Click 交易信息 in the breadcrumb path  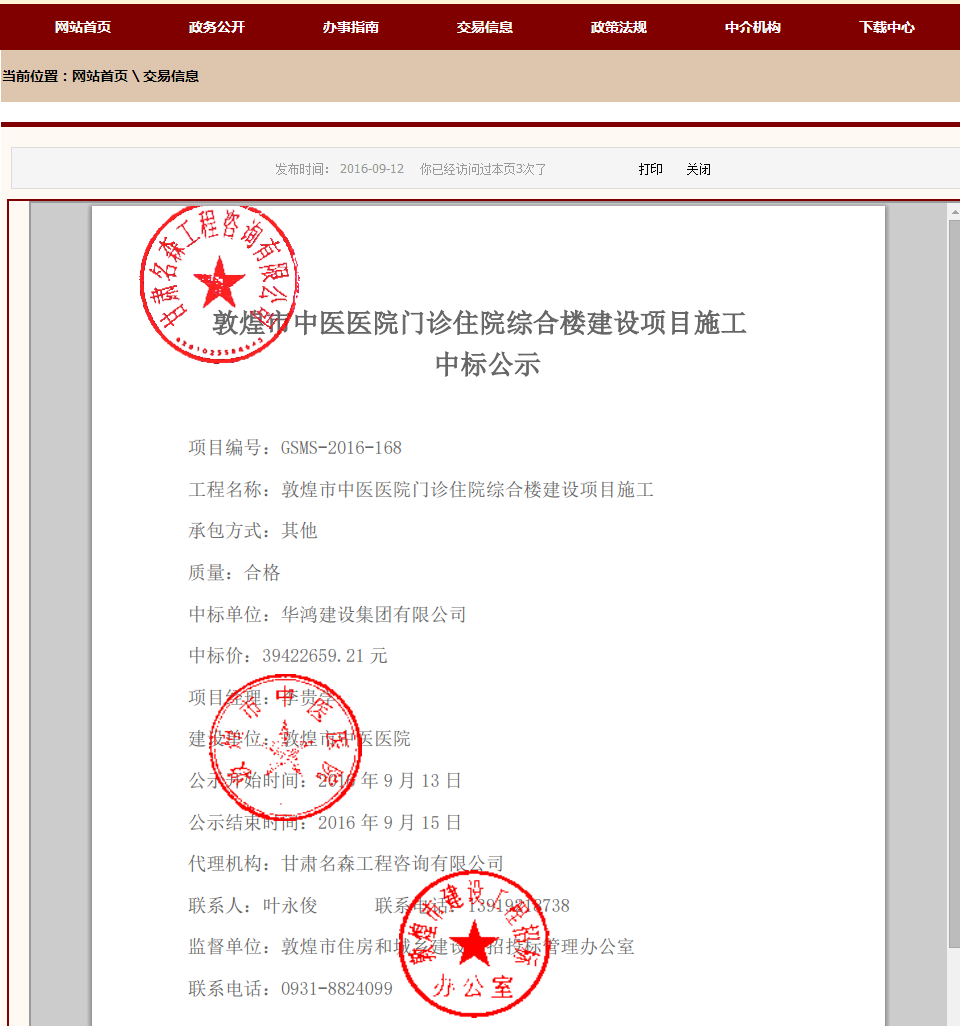[x=171, y=76]
